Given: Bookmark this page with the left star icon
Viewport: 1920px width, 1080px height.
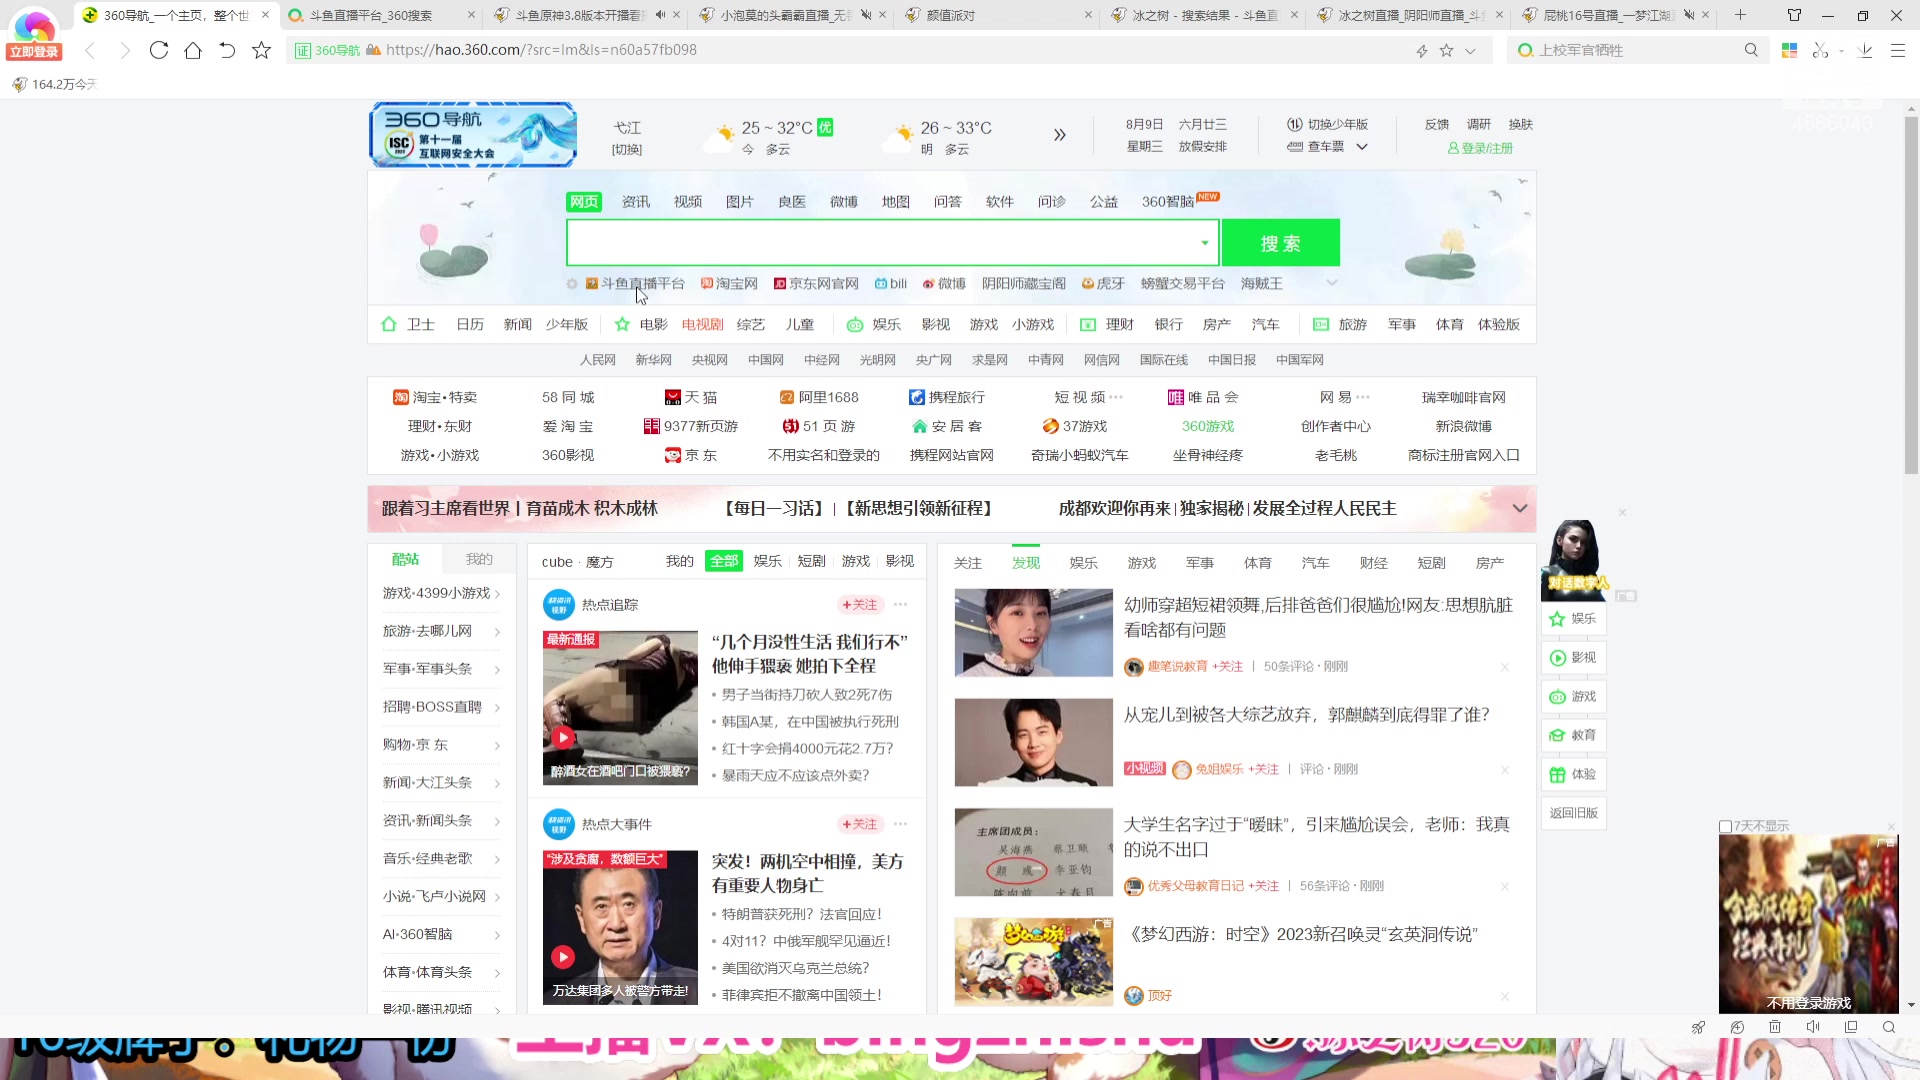Looking at the screenshot, I should tap(261, 50).
